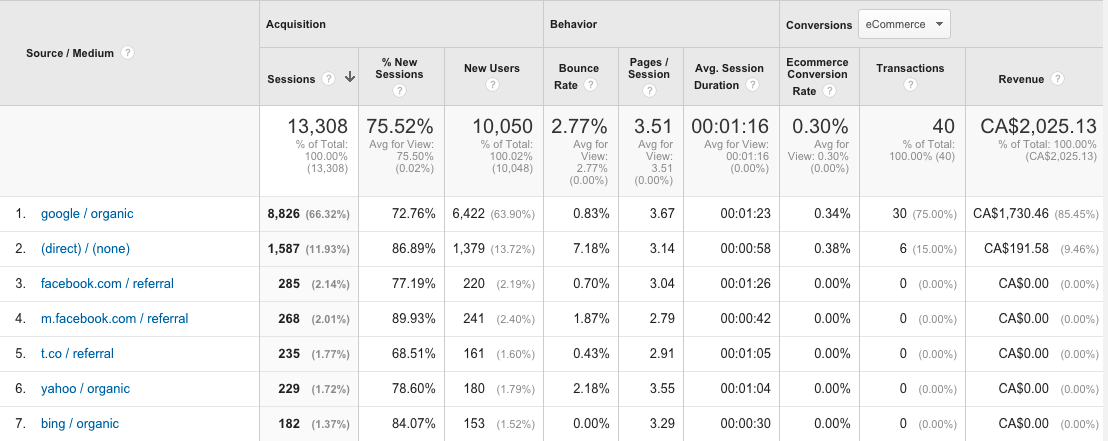Click help icon under New Users header
The width and height of the screenshot is (1108, 441).
coord(491,85)
